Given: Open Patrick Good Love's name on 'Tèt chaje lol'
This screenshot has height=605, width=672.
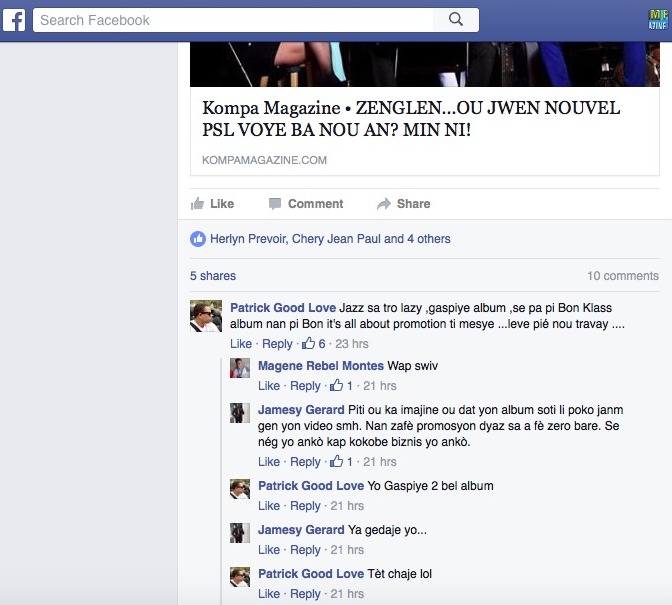Looking at the screenshot, I should [311, 574].
